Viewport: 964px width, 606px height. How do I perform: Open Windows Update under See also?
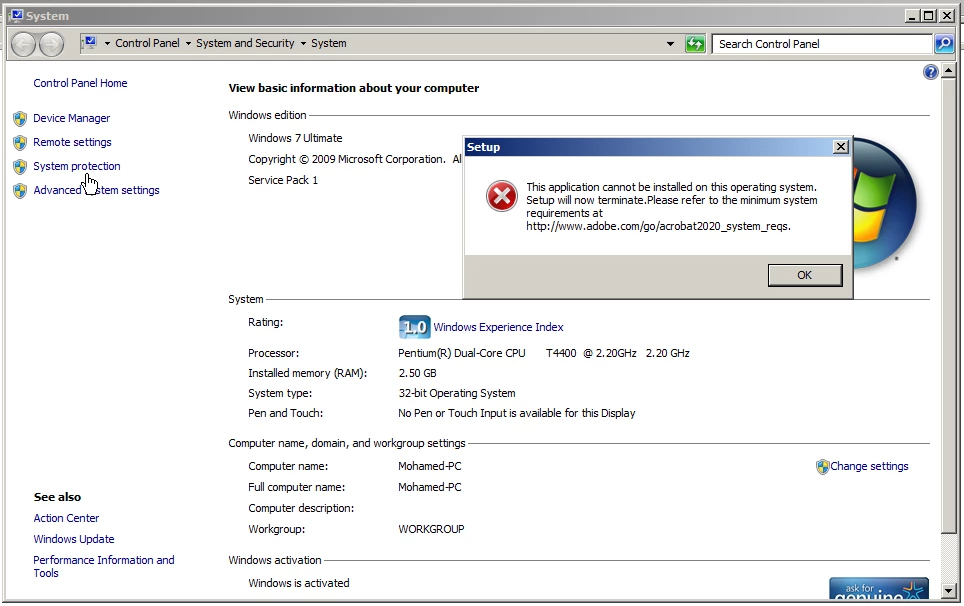[x=74, y=539]
